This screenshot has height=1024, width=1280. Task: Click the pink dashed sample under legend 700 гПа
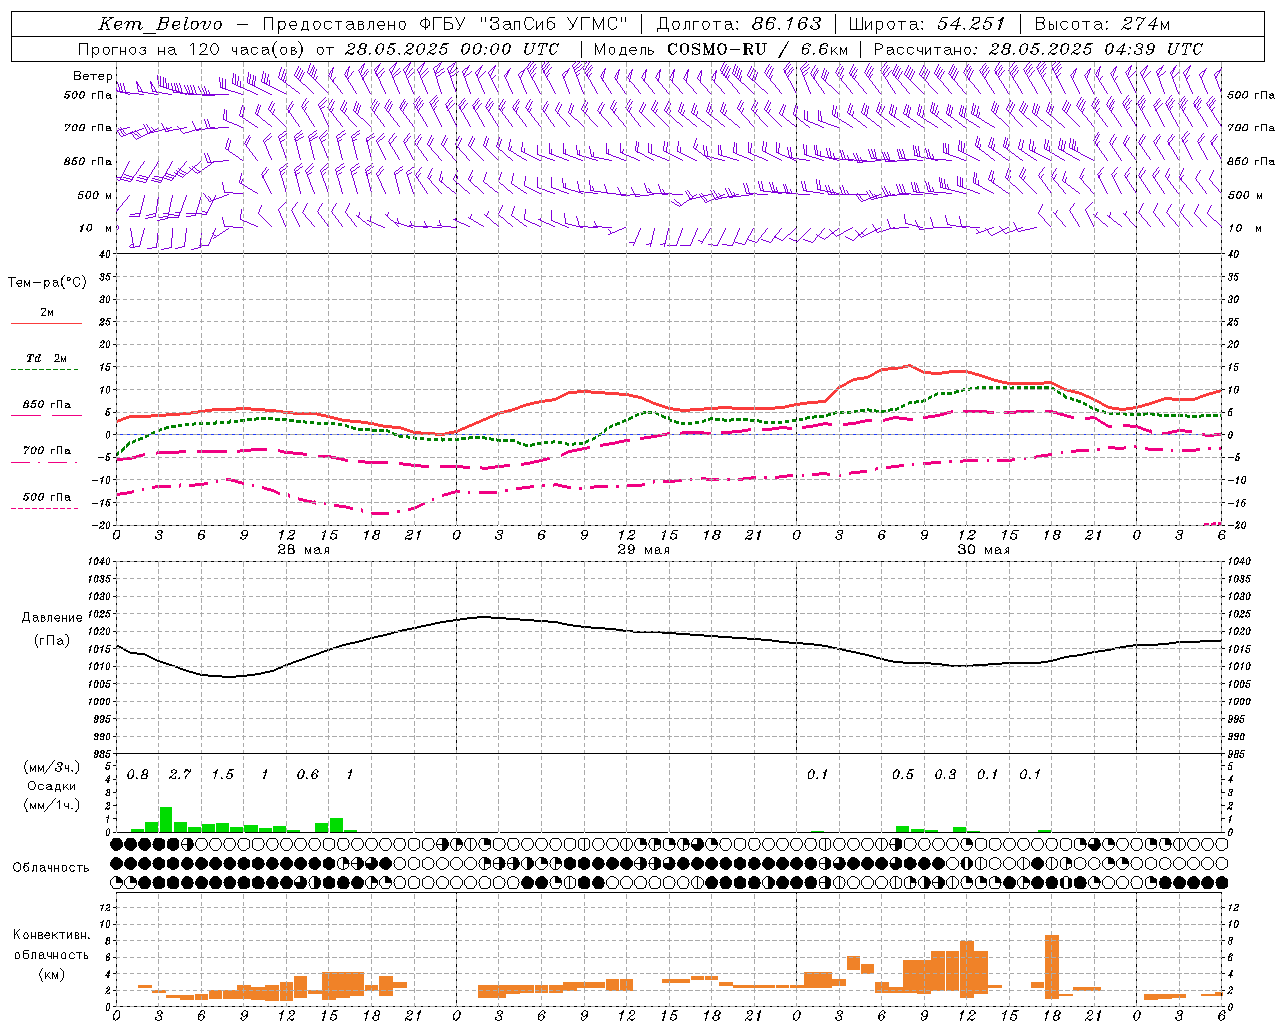point(46,463)
